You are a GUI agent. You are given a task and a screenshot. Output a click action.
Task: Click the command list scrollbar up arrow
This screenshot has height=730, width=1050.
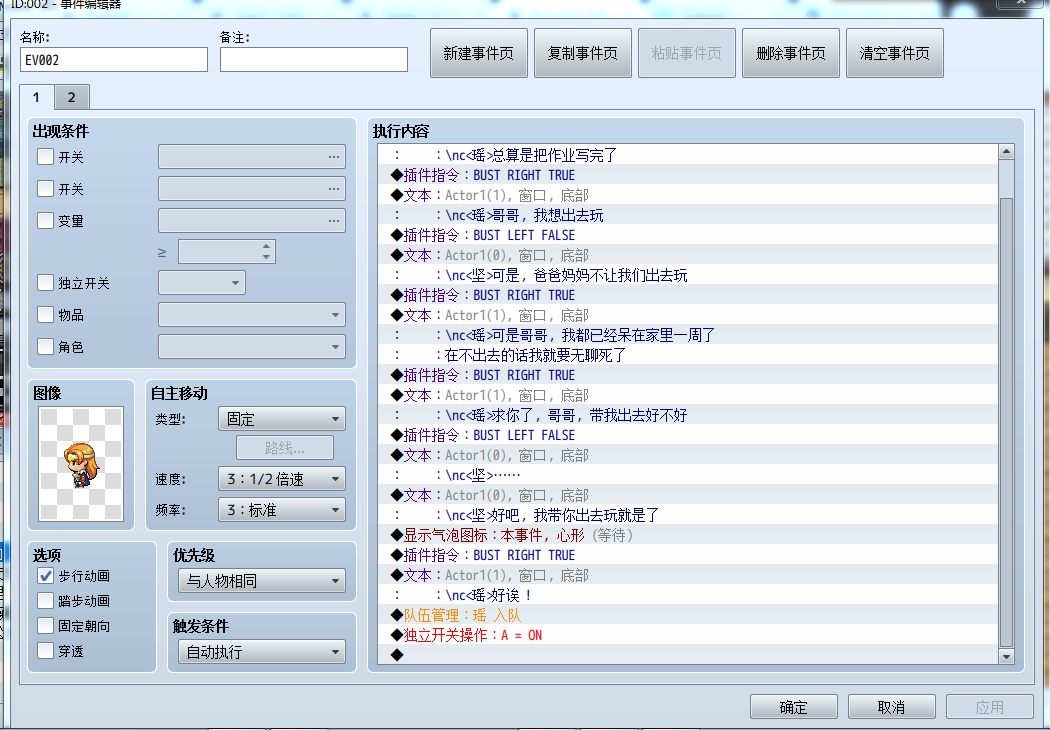(x=1006, y=151)
